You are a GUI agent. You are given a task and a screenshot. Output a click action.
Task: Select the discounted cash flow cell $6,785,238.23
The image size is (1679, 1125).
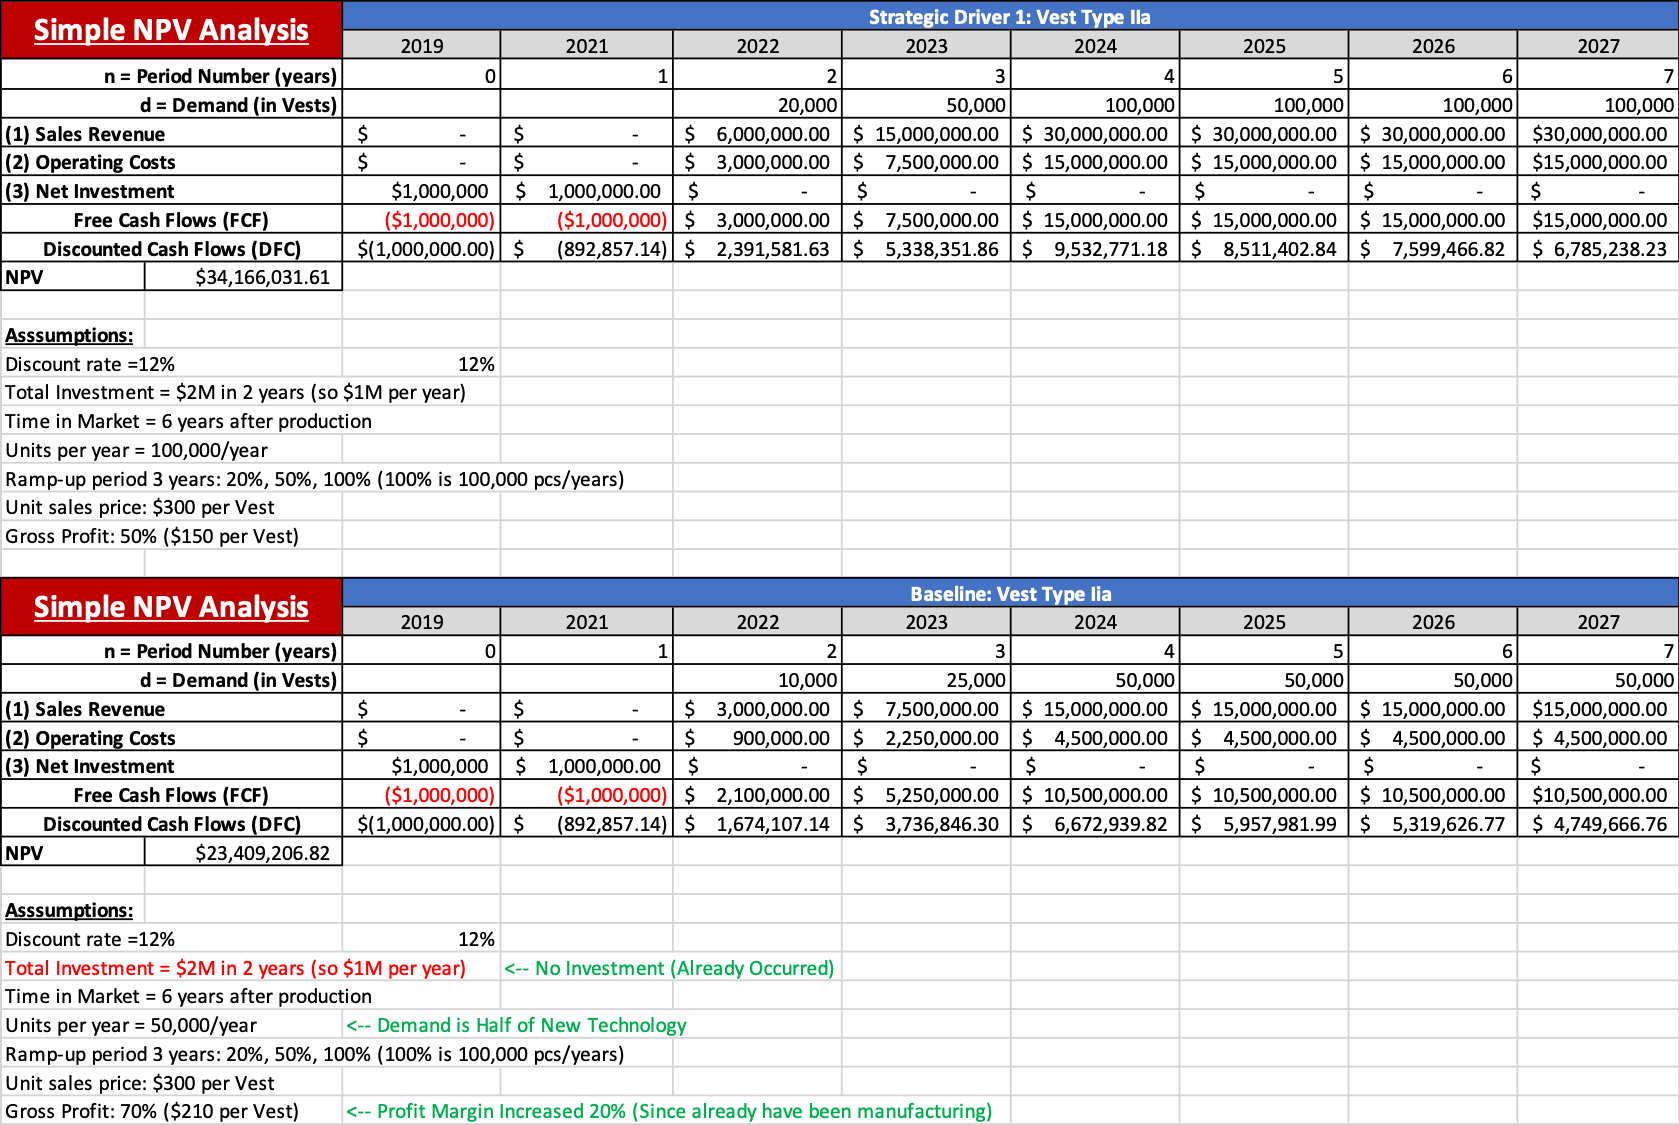point(1598,249)
